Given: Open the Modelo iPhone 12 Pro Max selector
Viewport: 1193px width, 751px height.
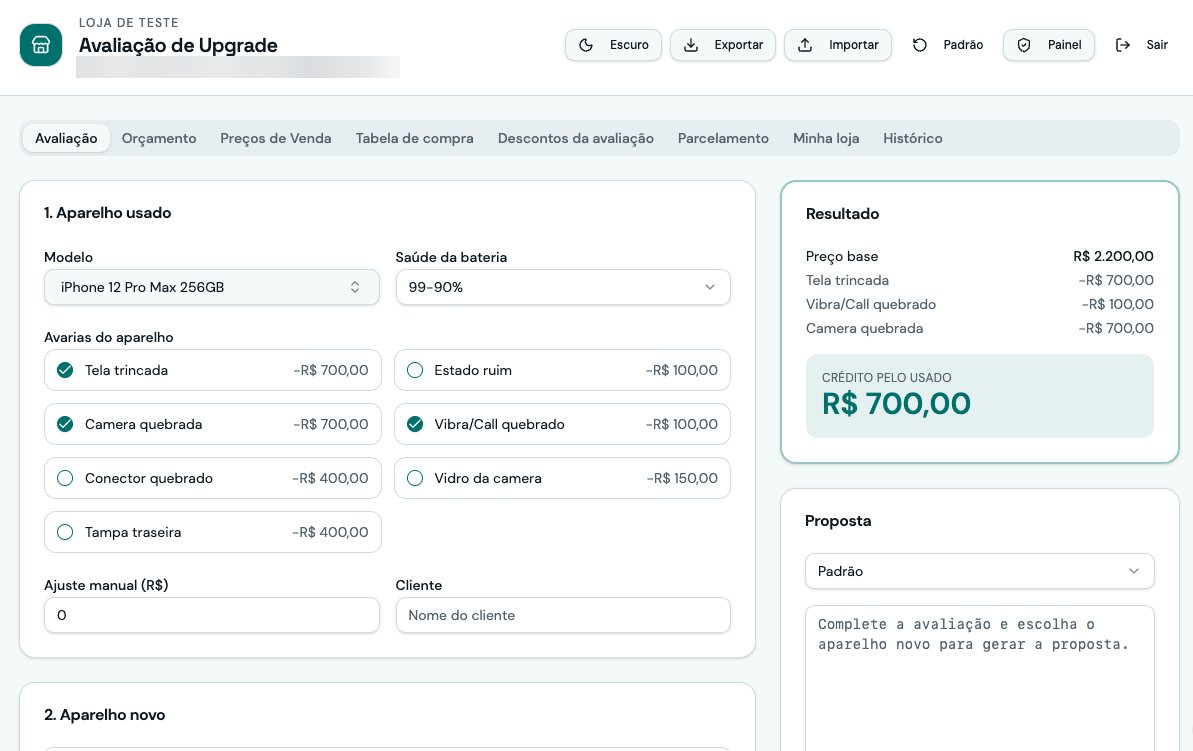Looking at the screenshot, I should [x=212, y=288].
